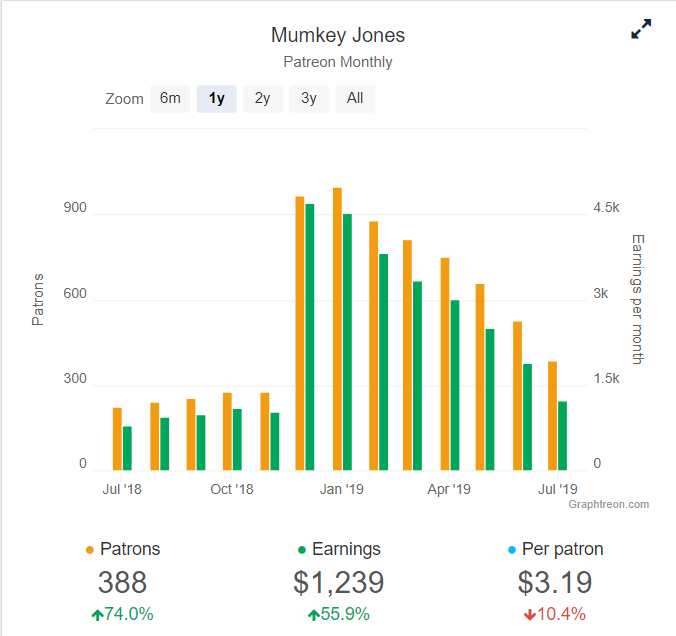Click the orange Patrons legend dot
The width and height of the screenshot is (676, 636).
click(x=90, y=550)
